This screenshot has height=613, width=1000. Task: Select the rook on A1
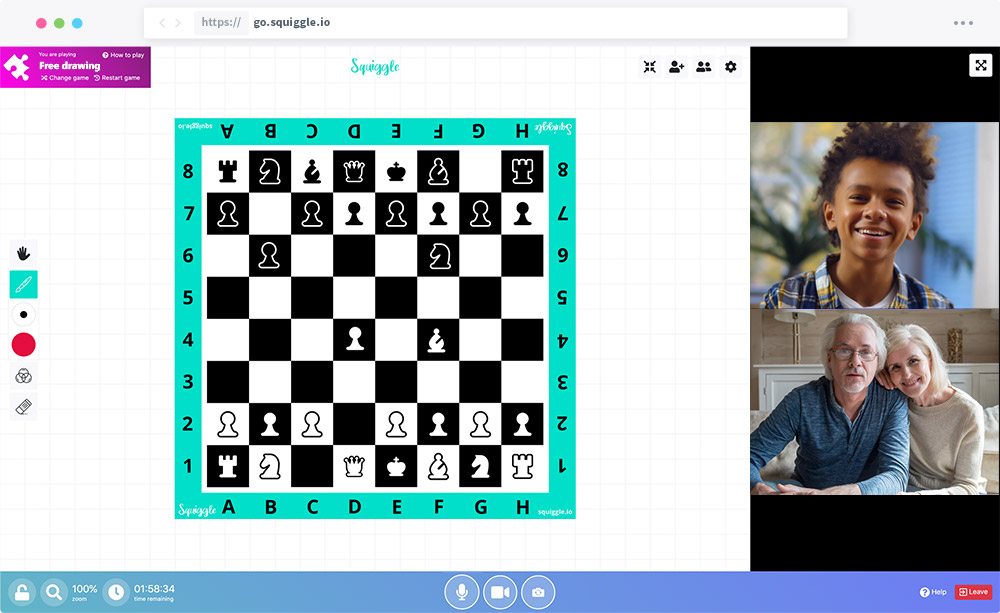click(228, 467)
